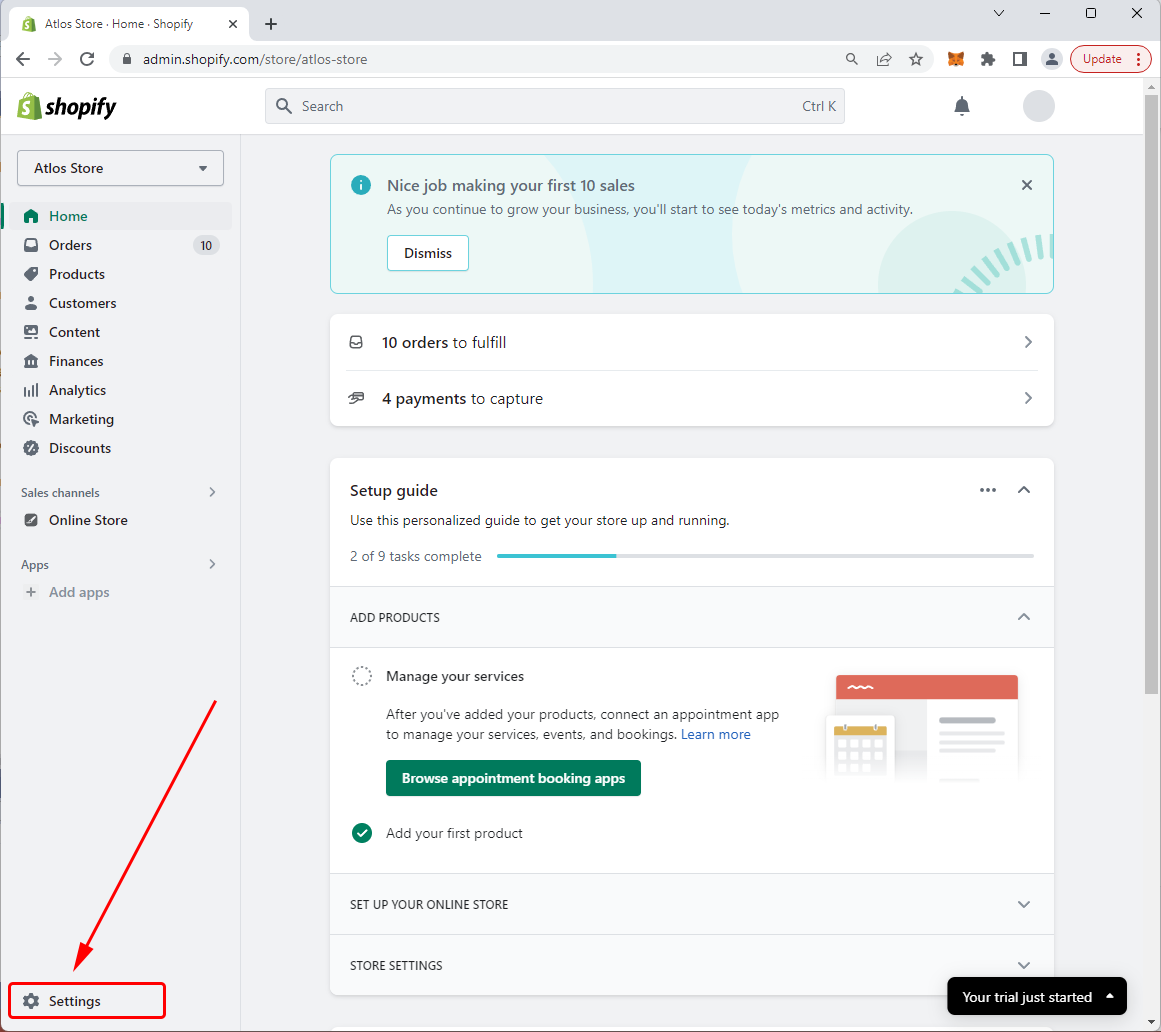Click the Add your first product task
Screen dimensions: 1161x1032
(x=454, y=833)
